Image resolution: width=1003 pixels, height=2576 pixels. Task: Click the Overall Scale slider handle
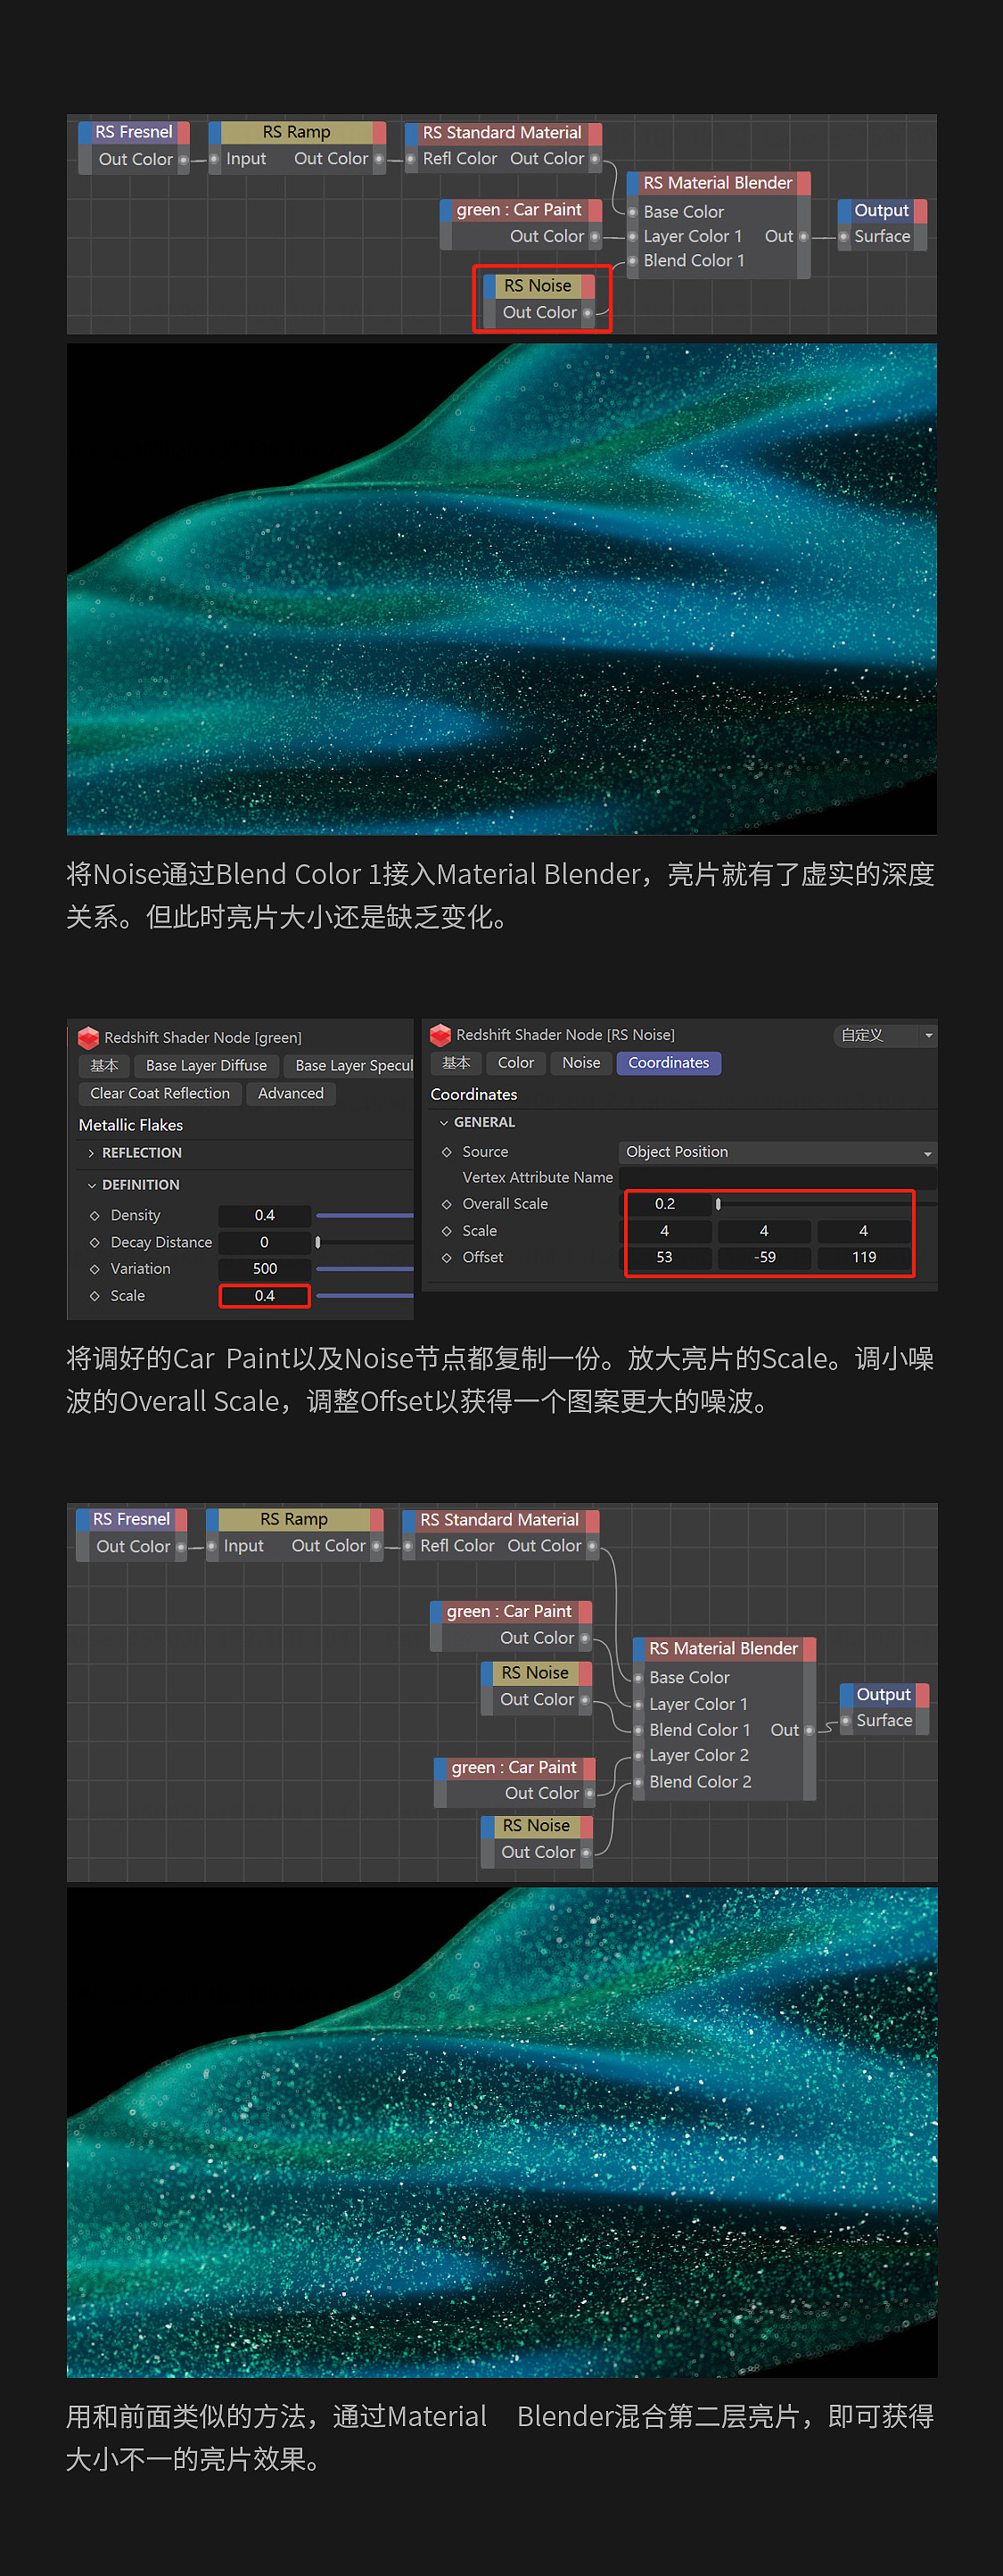click(718, 1204)
